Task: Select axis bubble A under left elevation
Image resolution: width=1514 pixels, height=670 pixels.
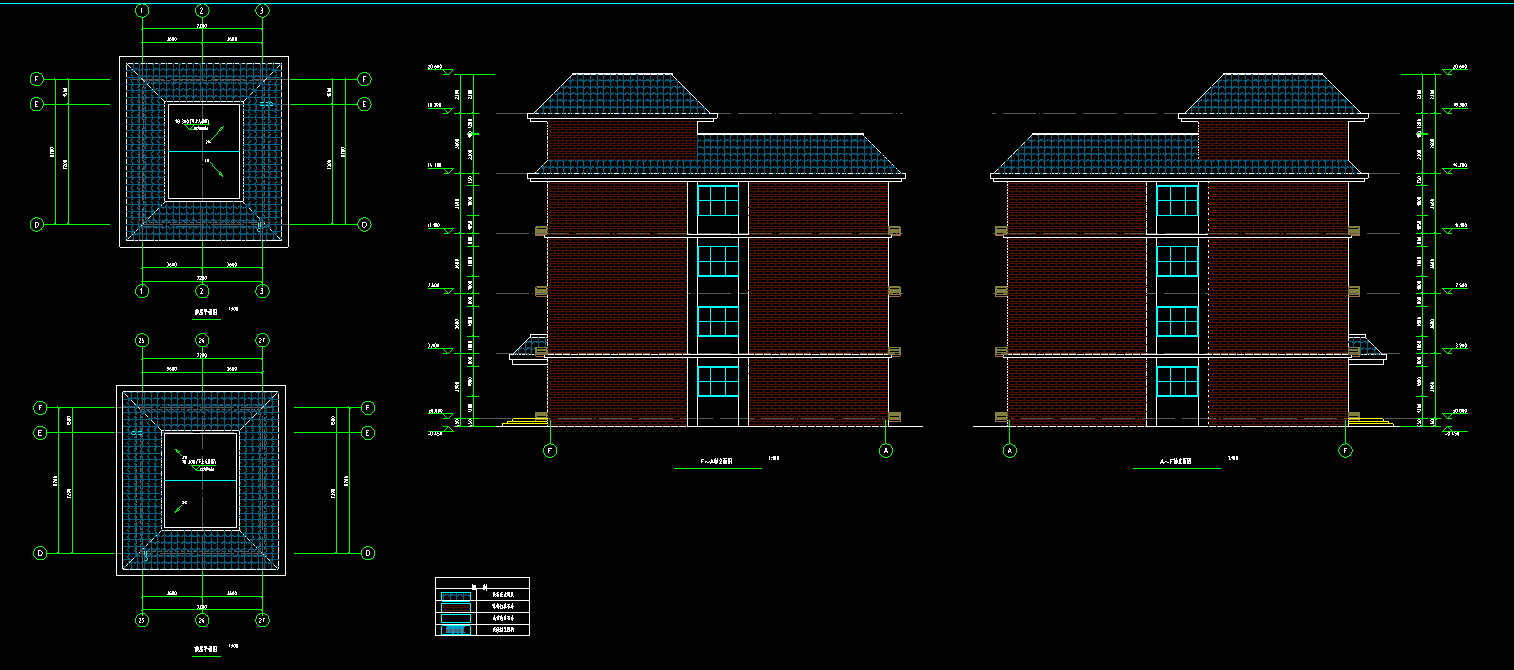Action: tap(885, 451)
